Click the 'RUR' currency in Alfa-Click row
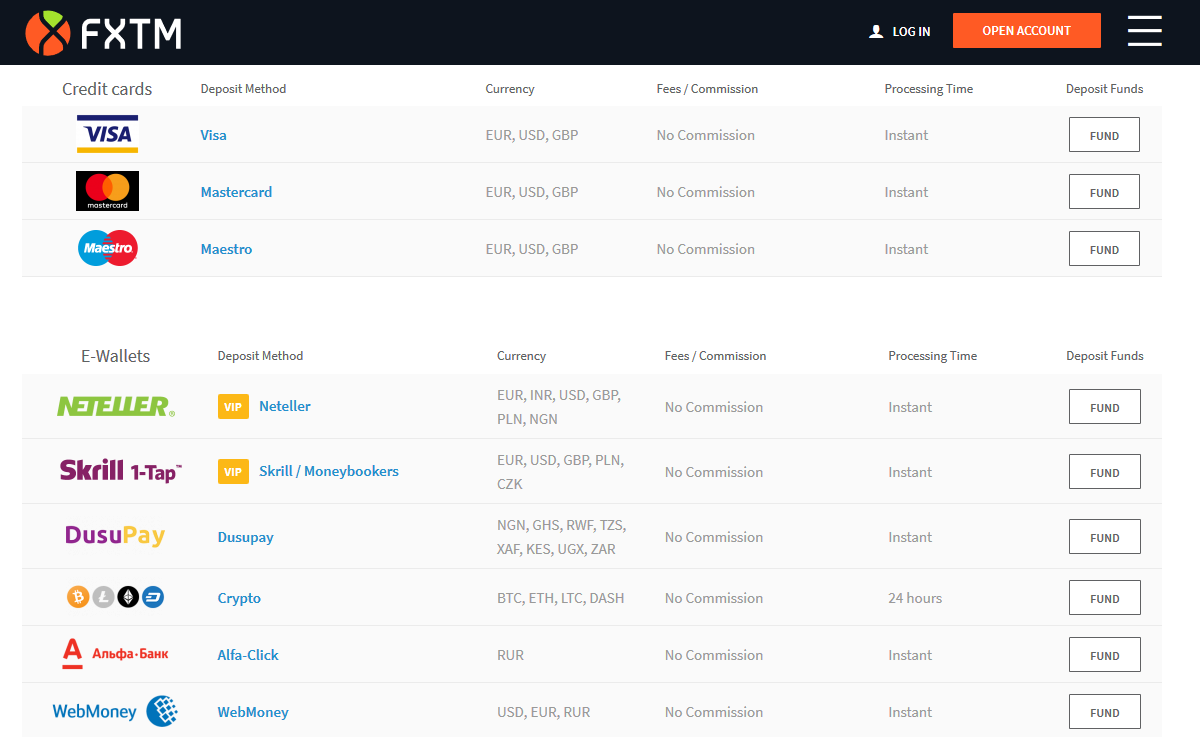This screenshot has height=737, width=1200. (510, 655)
